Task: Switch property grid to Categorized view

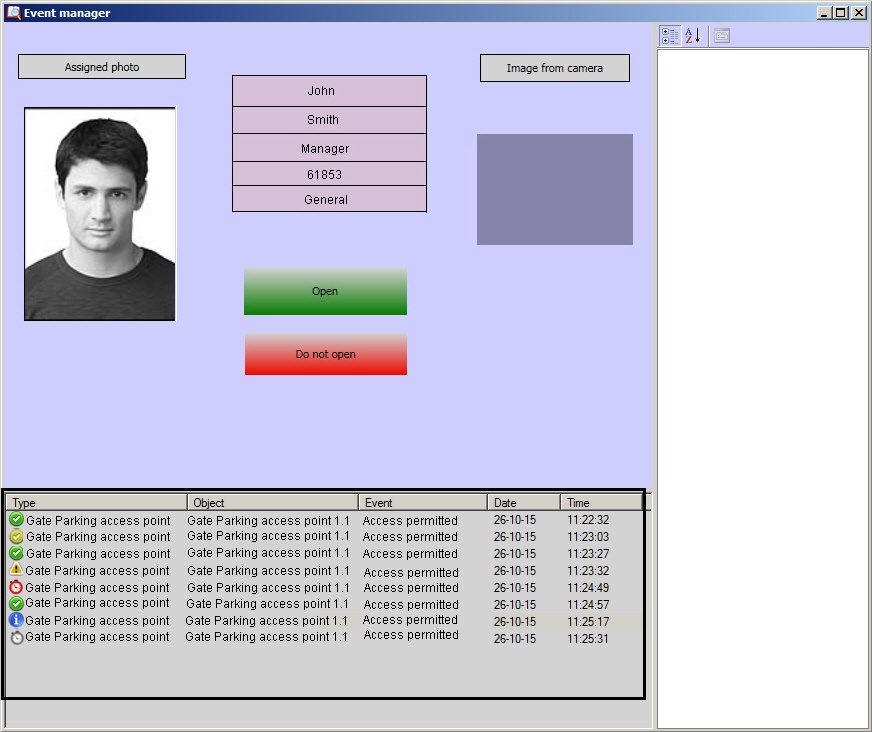Action: pos(670,36)
